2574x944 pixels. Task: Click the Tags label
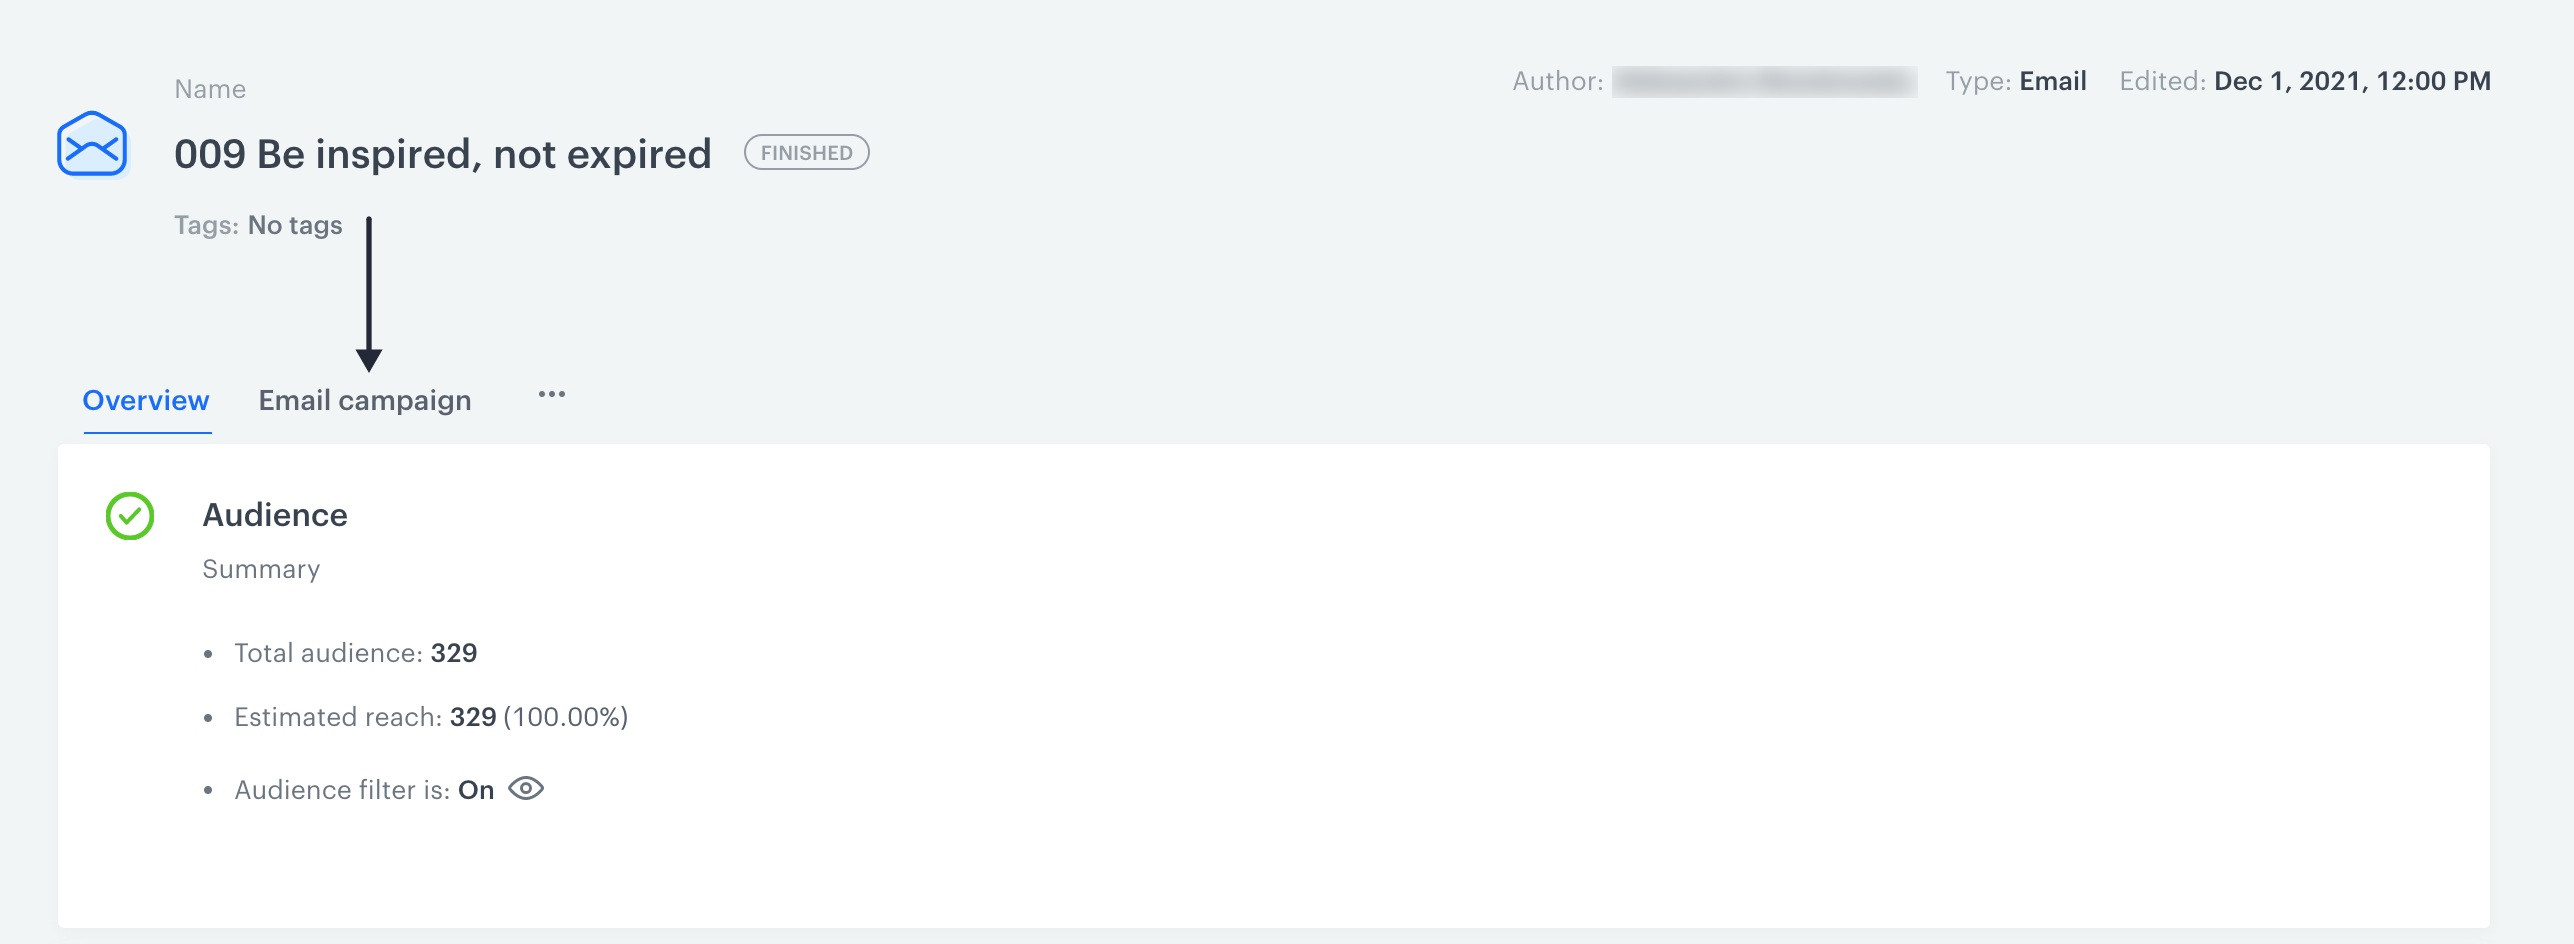[x=206, y=225]
